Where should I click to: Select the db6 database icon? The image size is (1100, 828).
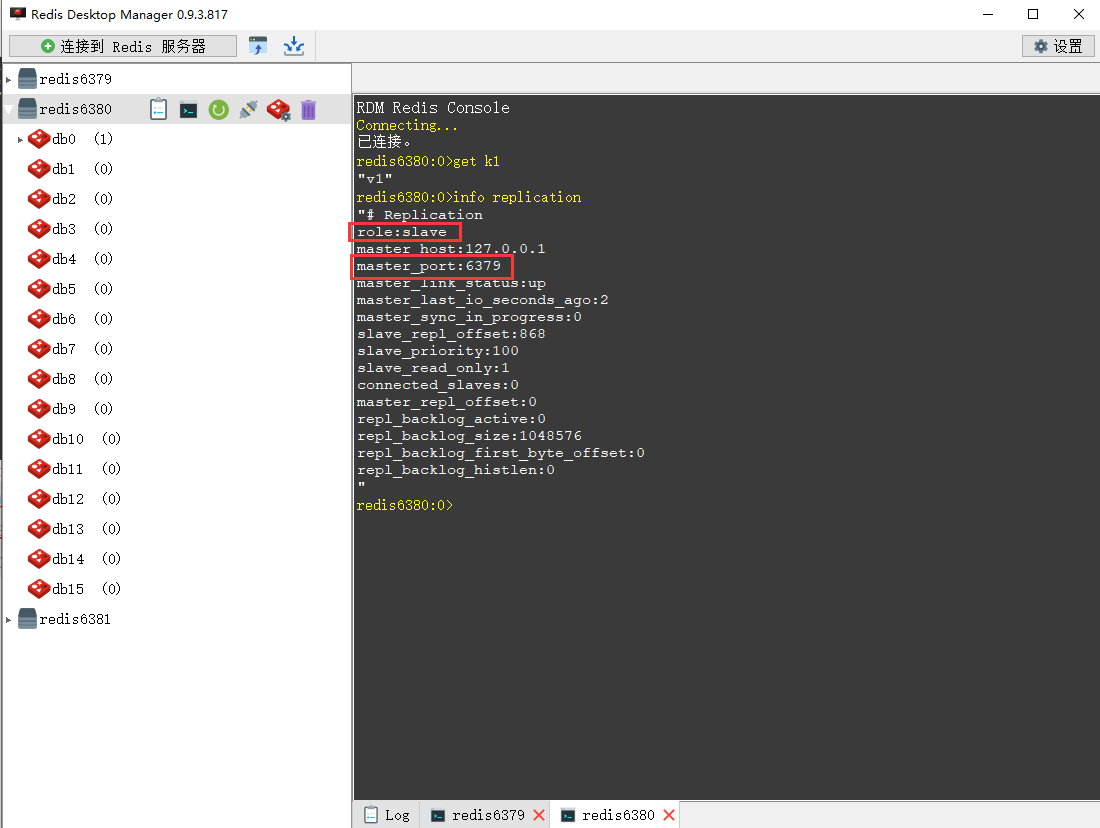pos(39,319)
